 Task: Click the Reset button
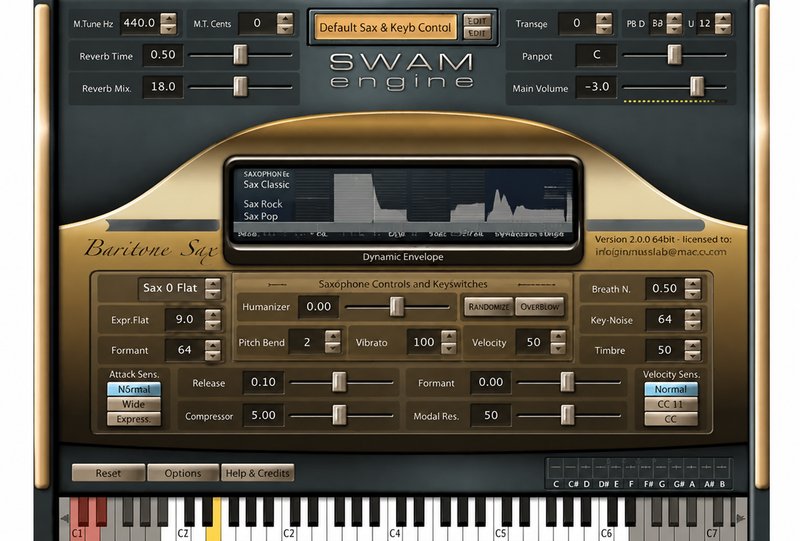[108, 473]
